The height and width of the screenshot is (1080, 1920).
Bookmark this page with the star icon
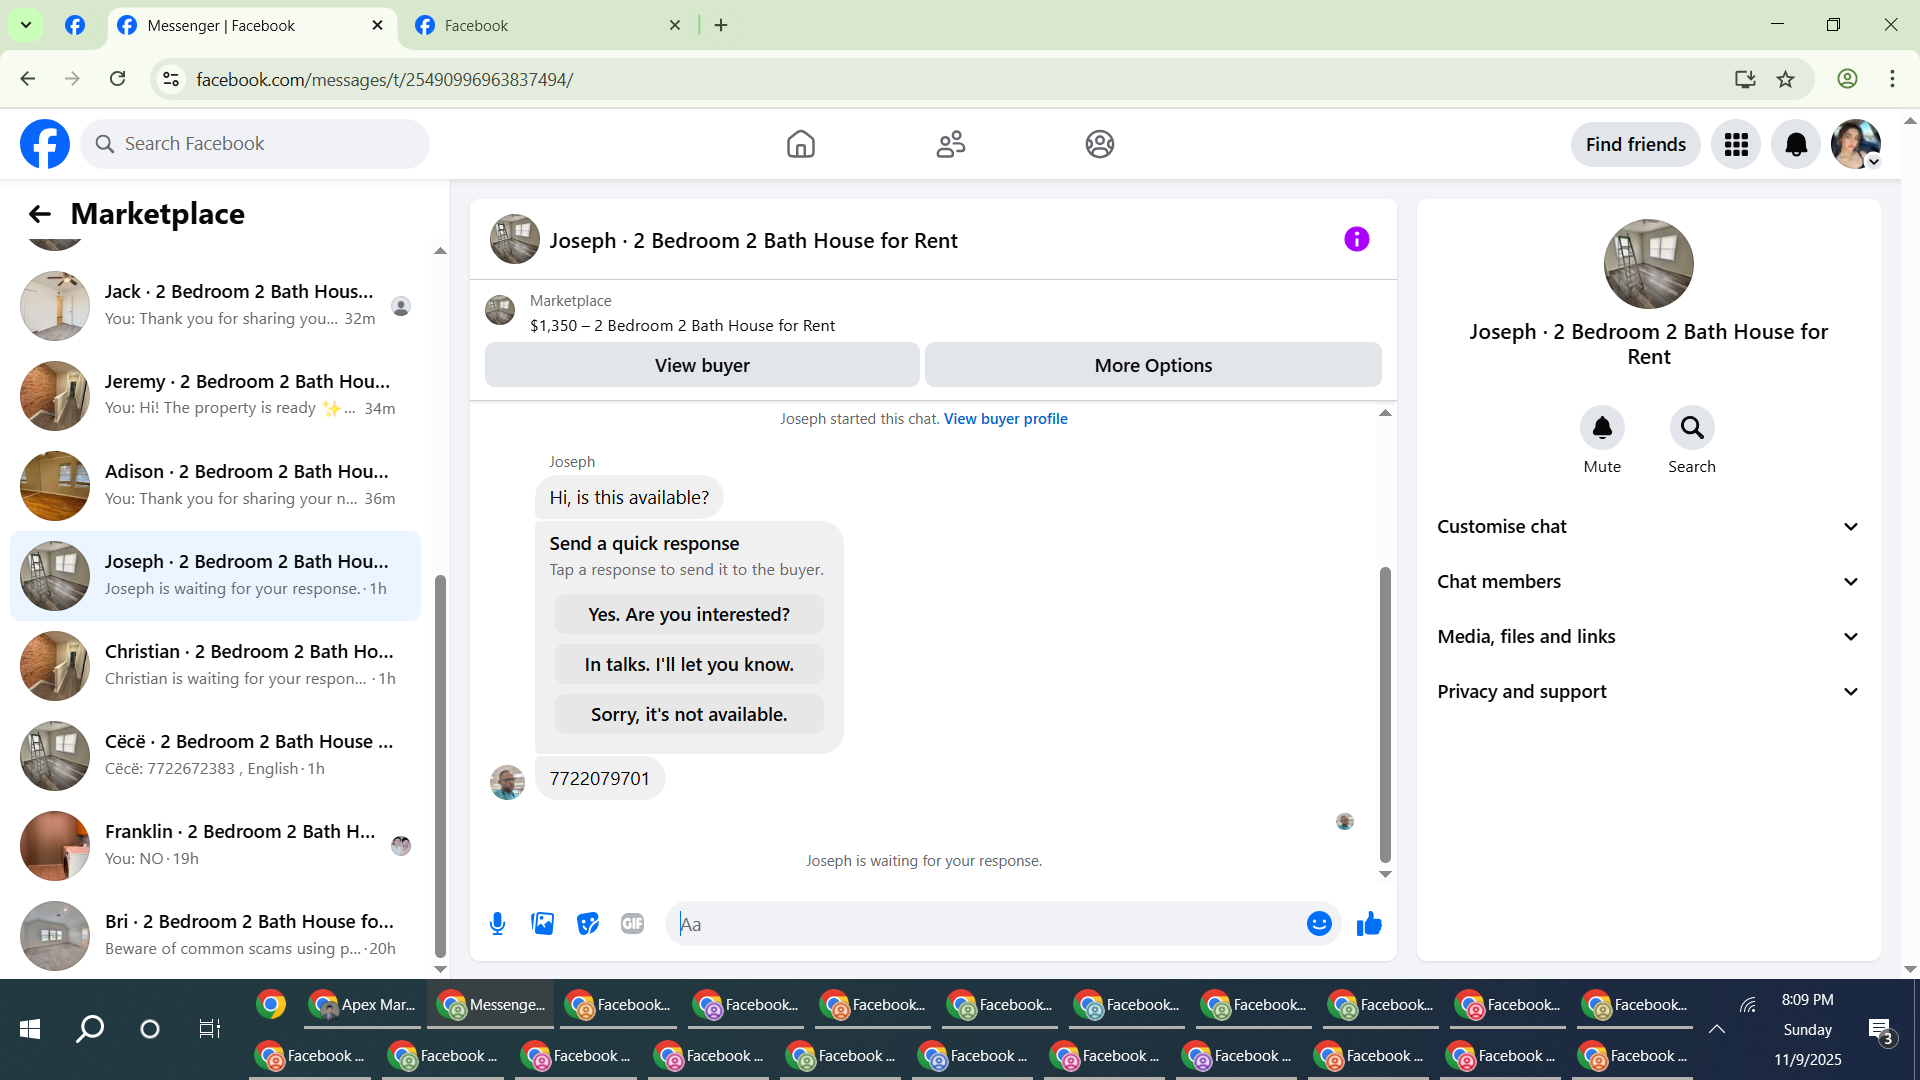(1786, 79)
